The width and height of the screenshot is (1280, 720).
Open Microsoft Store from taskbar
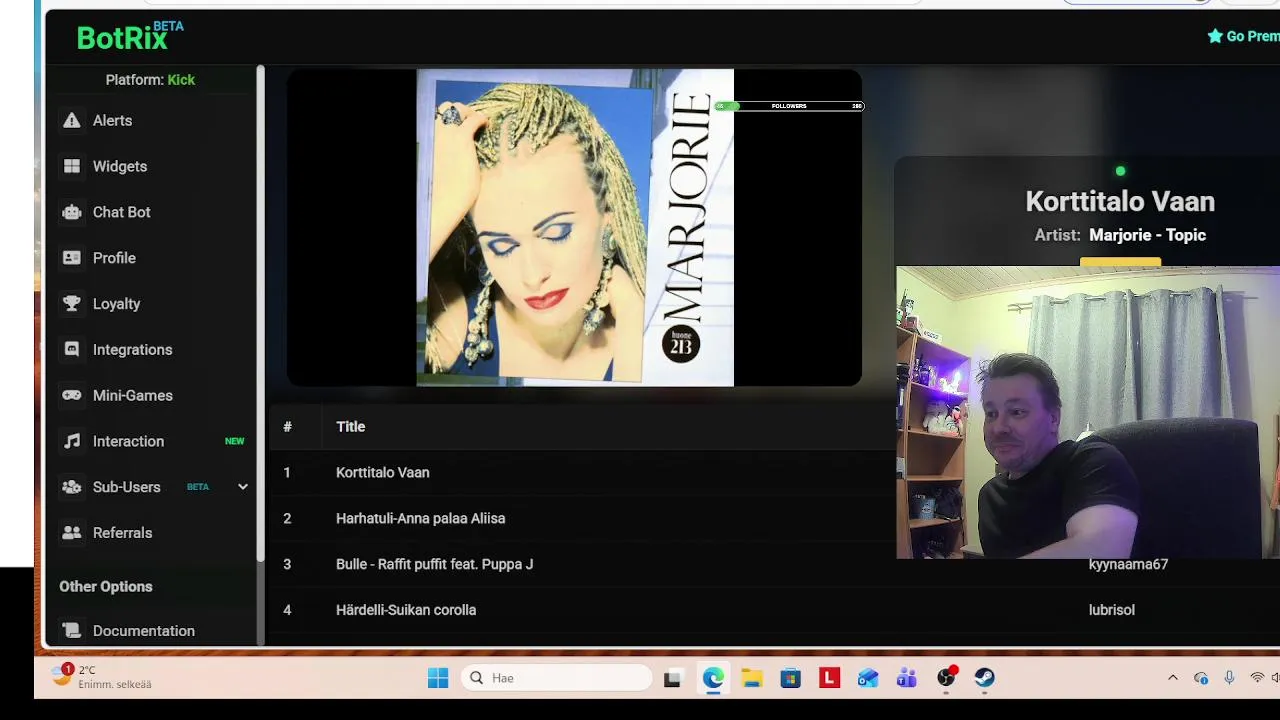(x=791, y=678)
